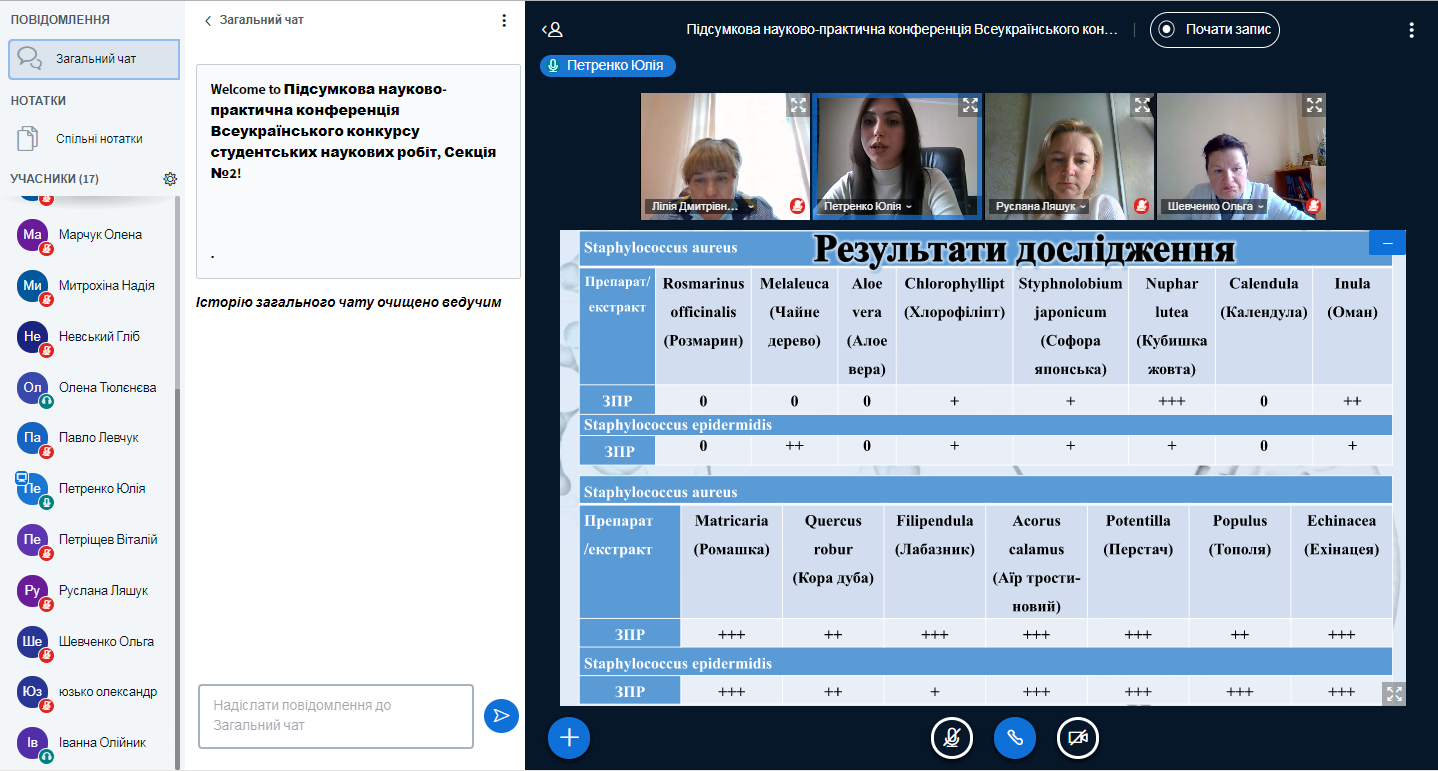
Task: Start recording with Почати запис
Action: [x=1215, y=29]
